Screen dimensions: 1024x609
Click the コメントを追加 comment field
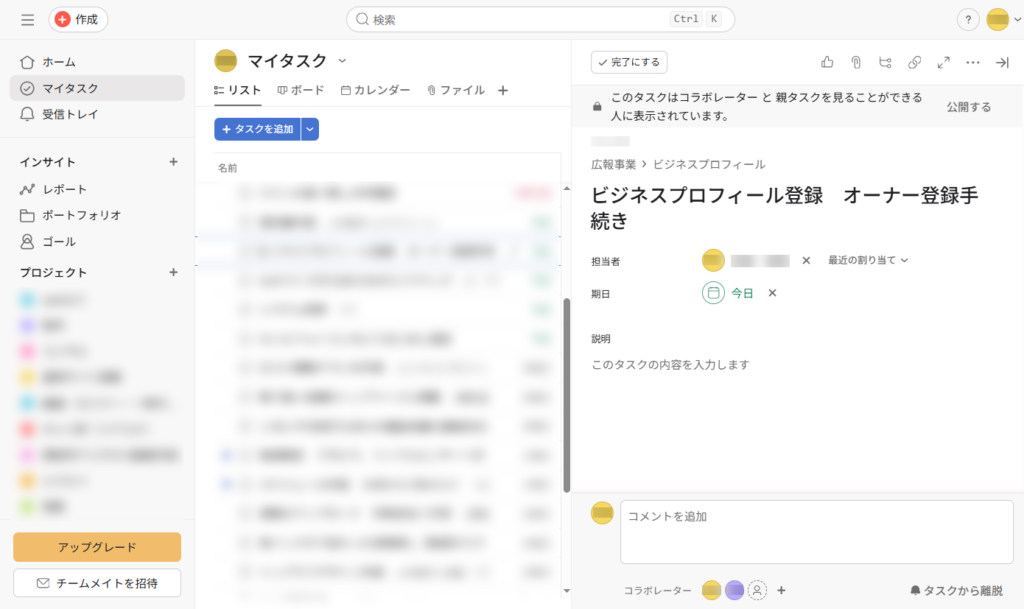pos(816,531)
